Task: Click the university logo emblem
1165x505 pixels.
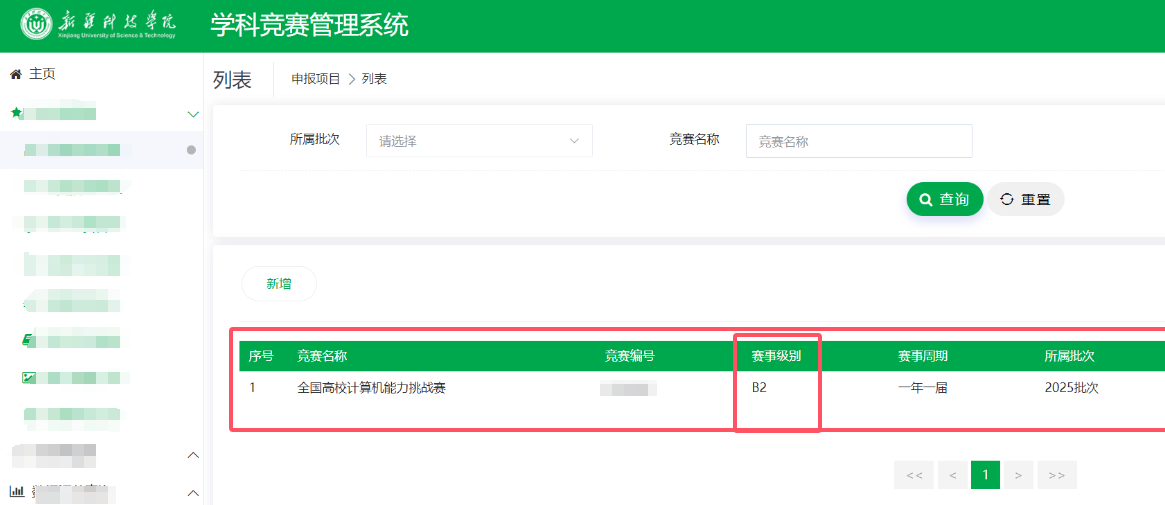Action: point(35,25)
